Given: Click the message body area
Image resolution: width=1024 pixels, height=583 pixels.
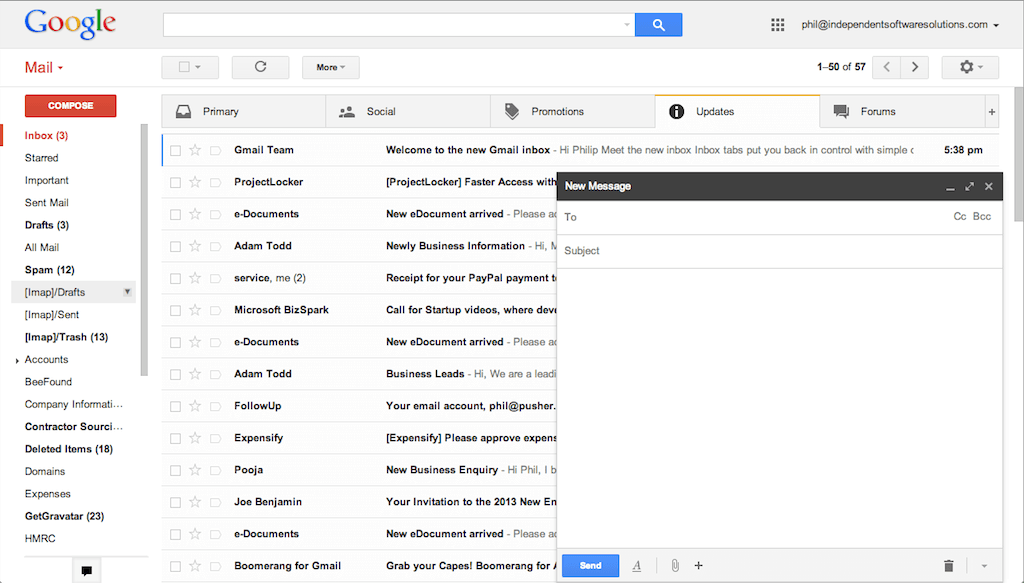Looking at the screenshot, I should pyautogui.click(x=780, y=408).
